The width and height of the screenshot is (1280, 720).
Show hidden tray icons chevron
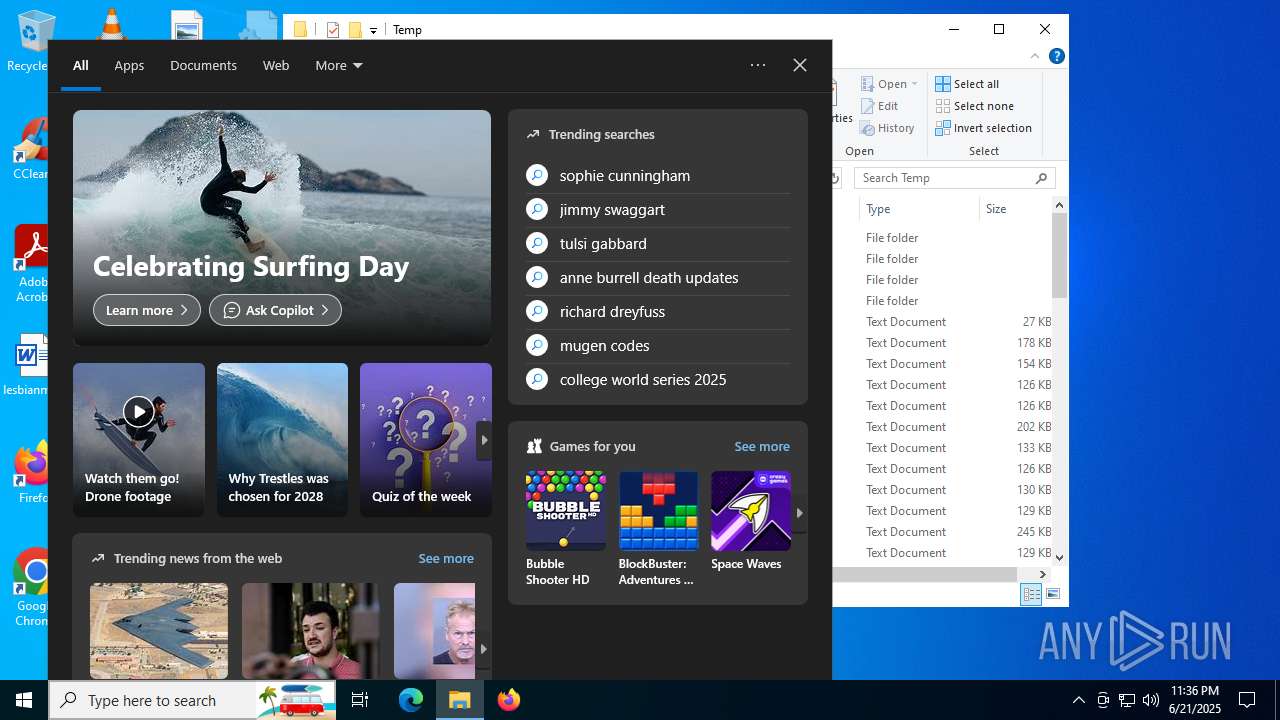click(x=1079, y=700)
